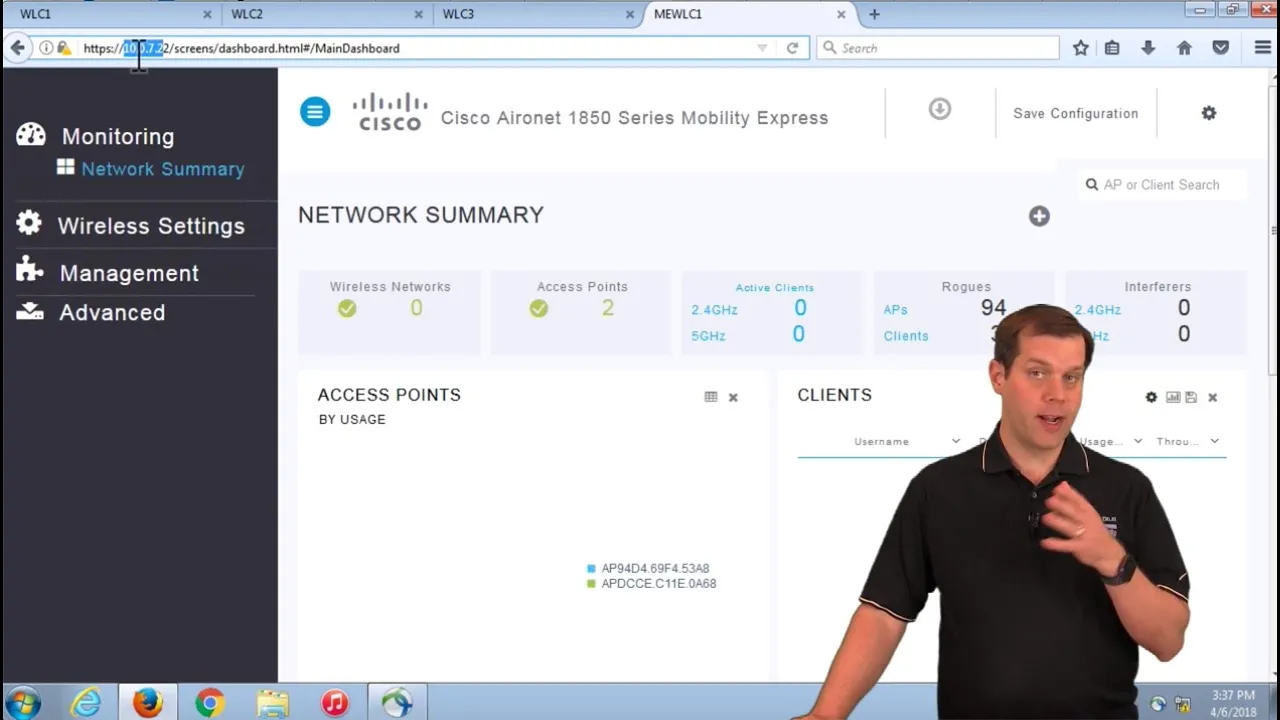Viewport: 1280px width, 720px height.
Task: Click the Advanced download-tray icon
Action: 30,311
